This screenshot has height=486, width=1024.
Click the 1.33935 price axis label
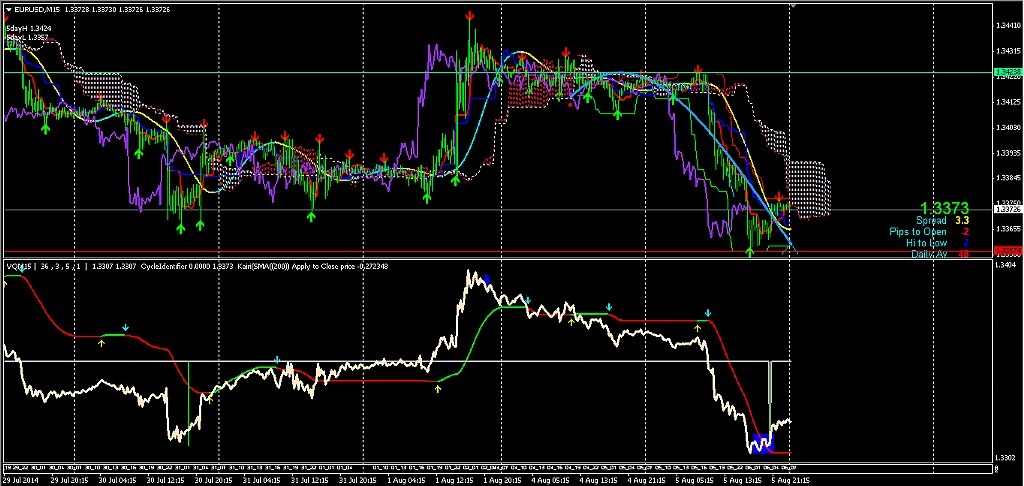coord(1006,152)
